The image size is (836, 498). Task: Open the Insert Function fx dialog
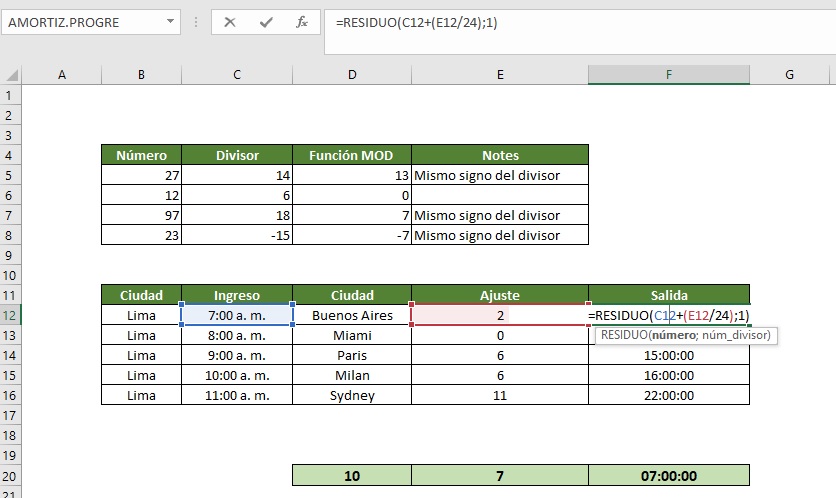point(301,22)
